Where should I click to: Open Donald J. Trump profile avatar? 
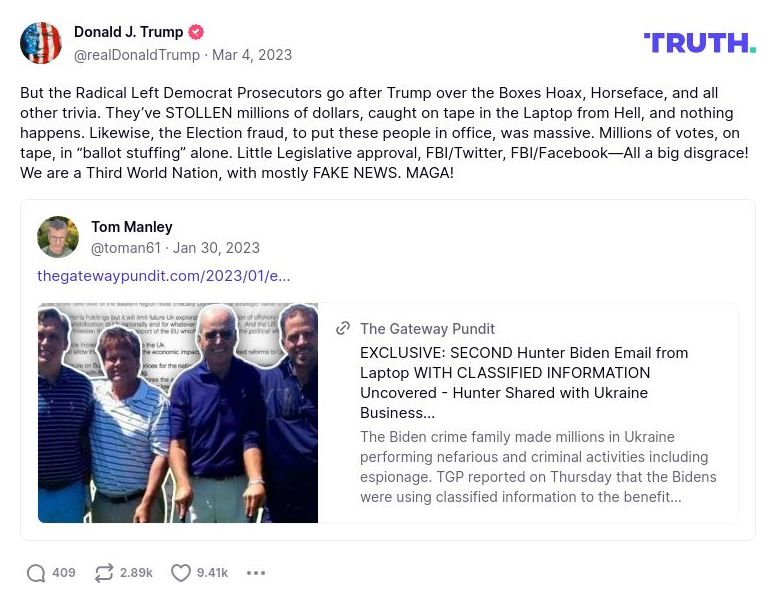tap(41, 43)
